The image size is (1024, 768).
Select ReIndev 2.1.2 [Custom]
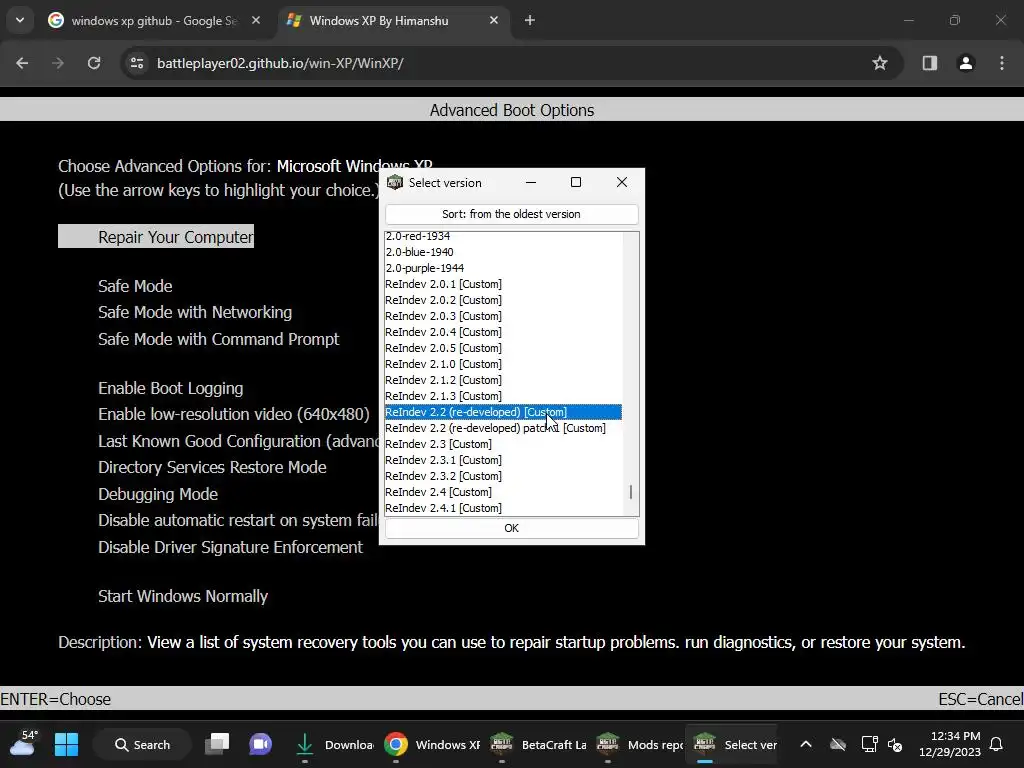503,380
